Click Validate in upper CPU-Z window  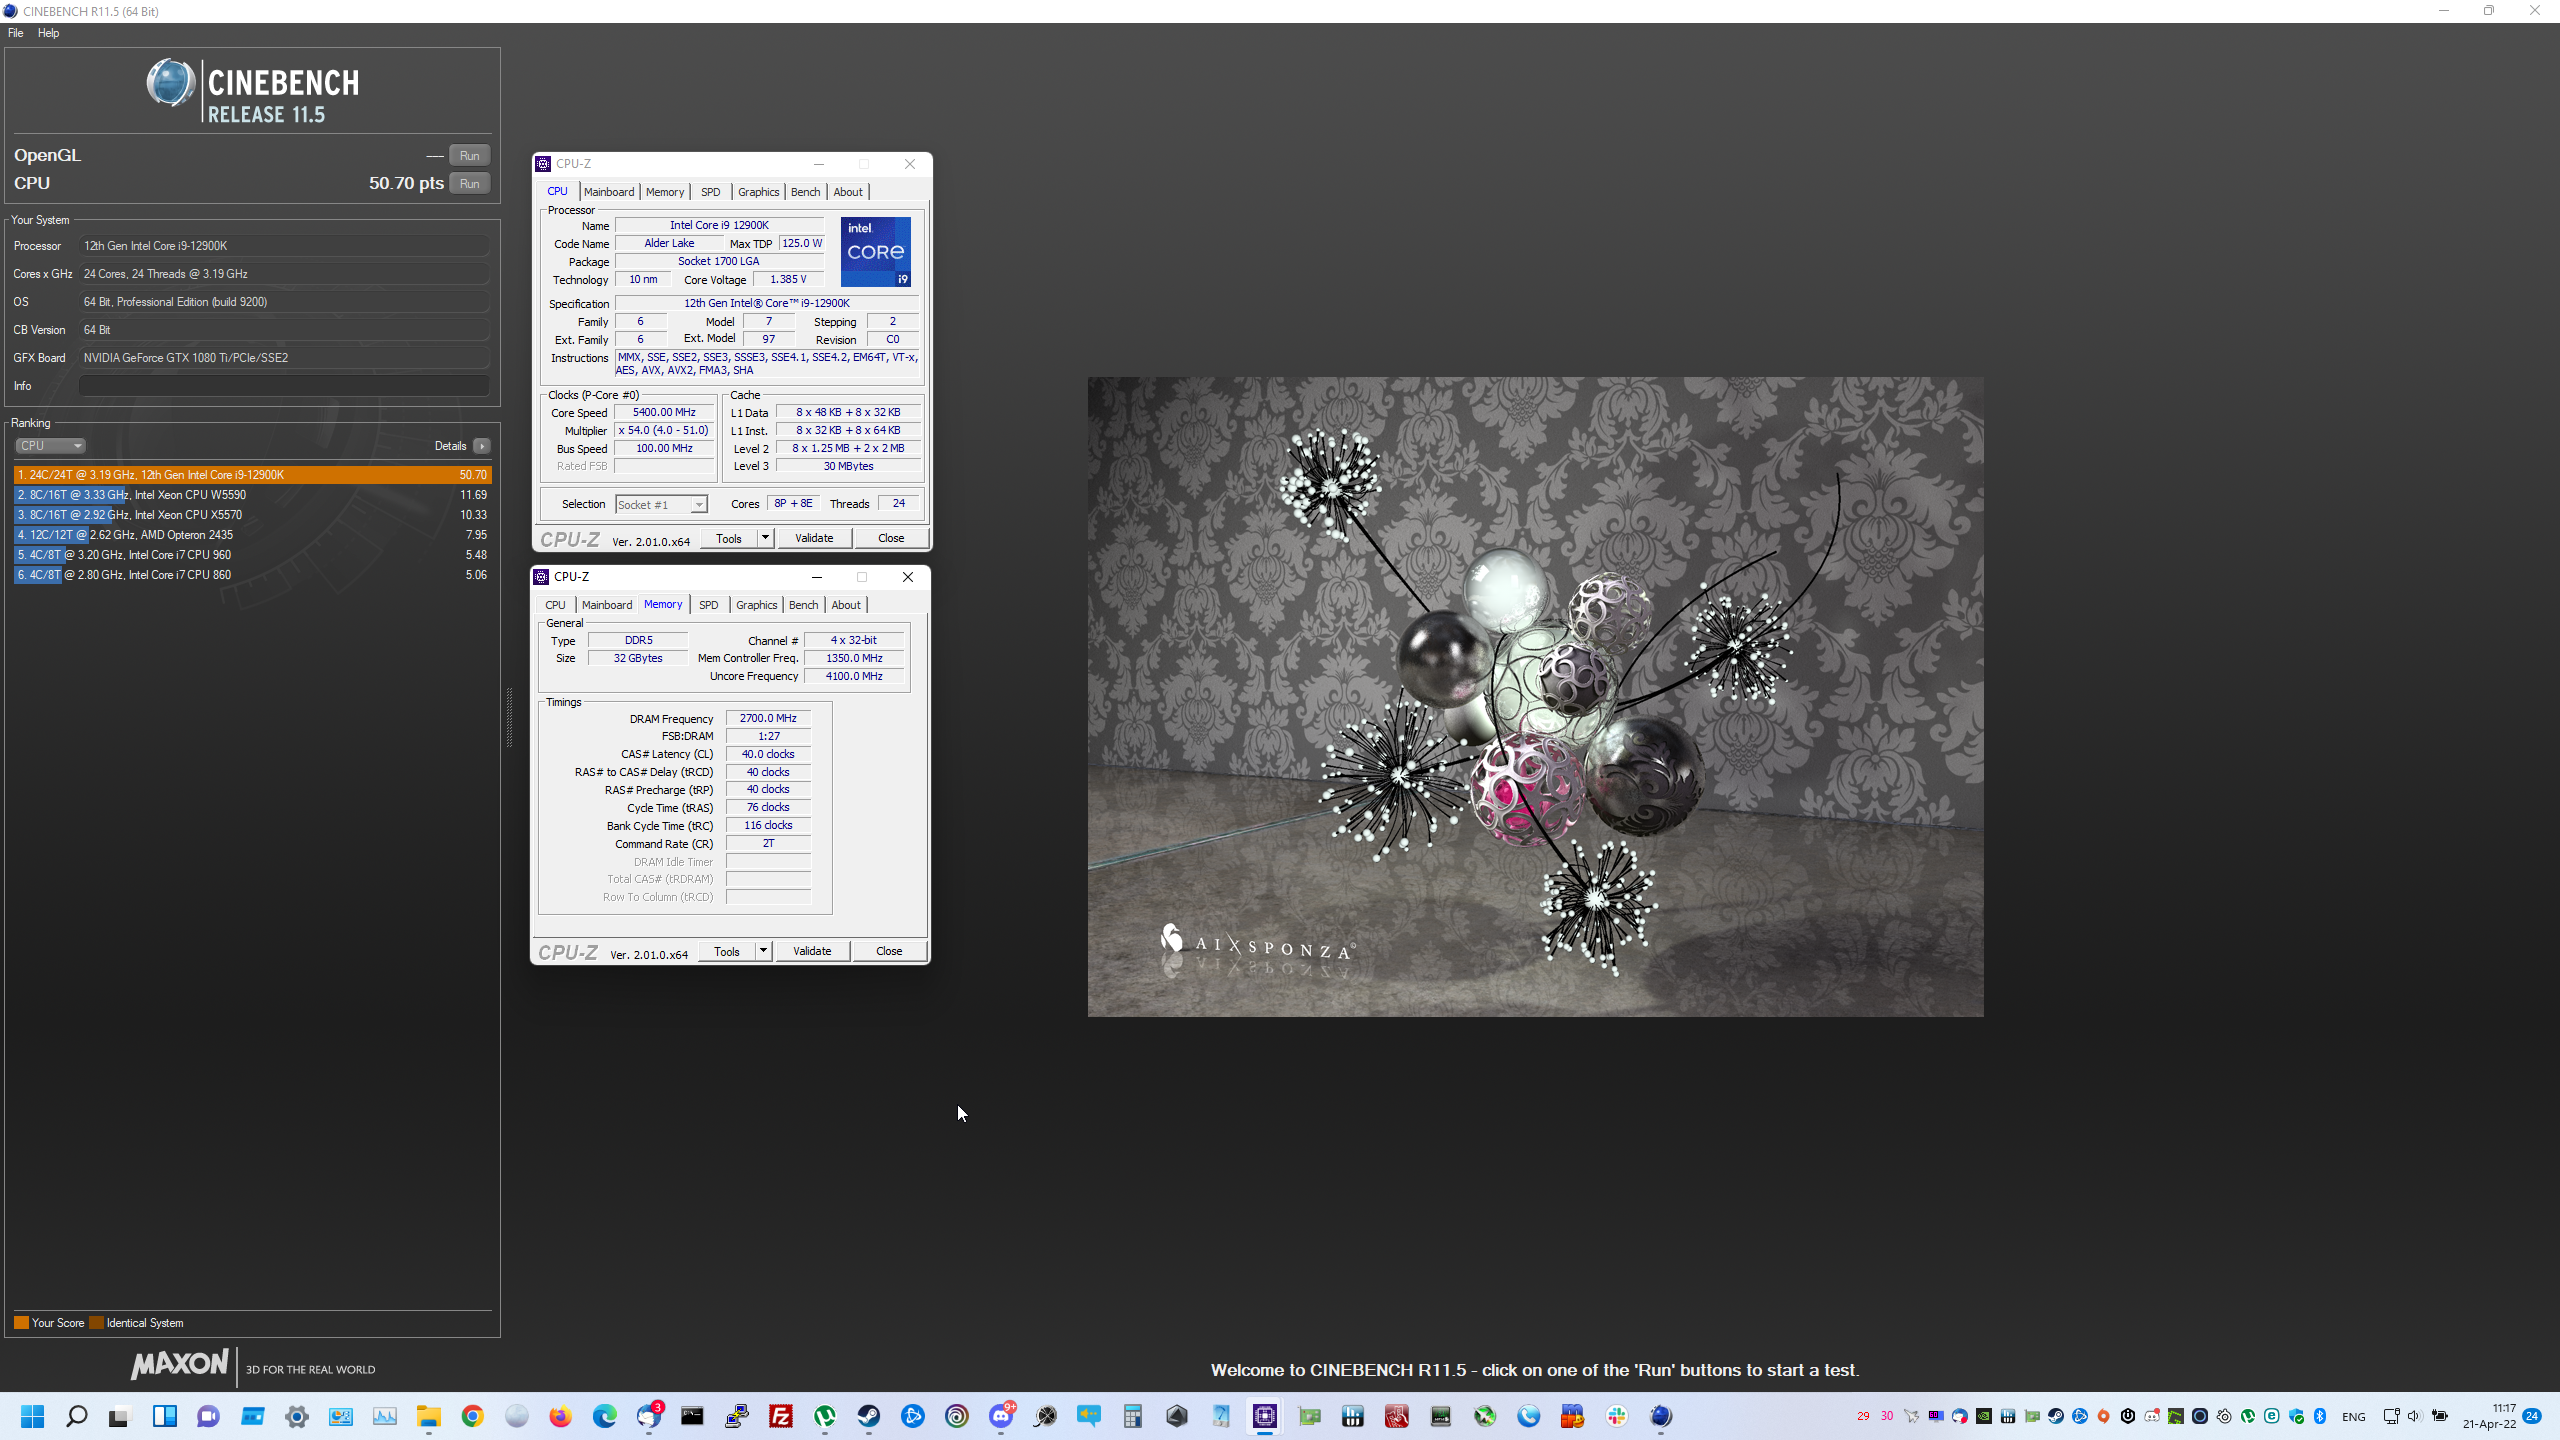[814, 539]
